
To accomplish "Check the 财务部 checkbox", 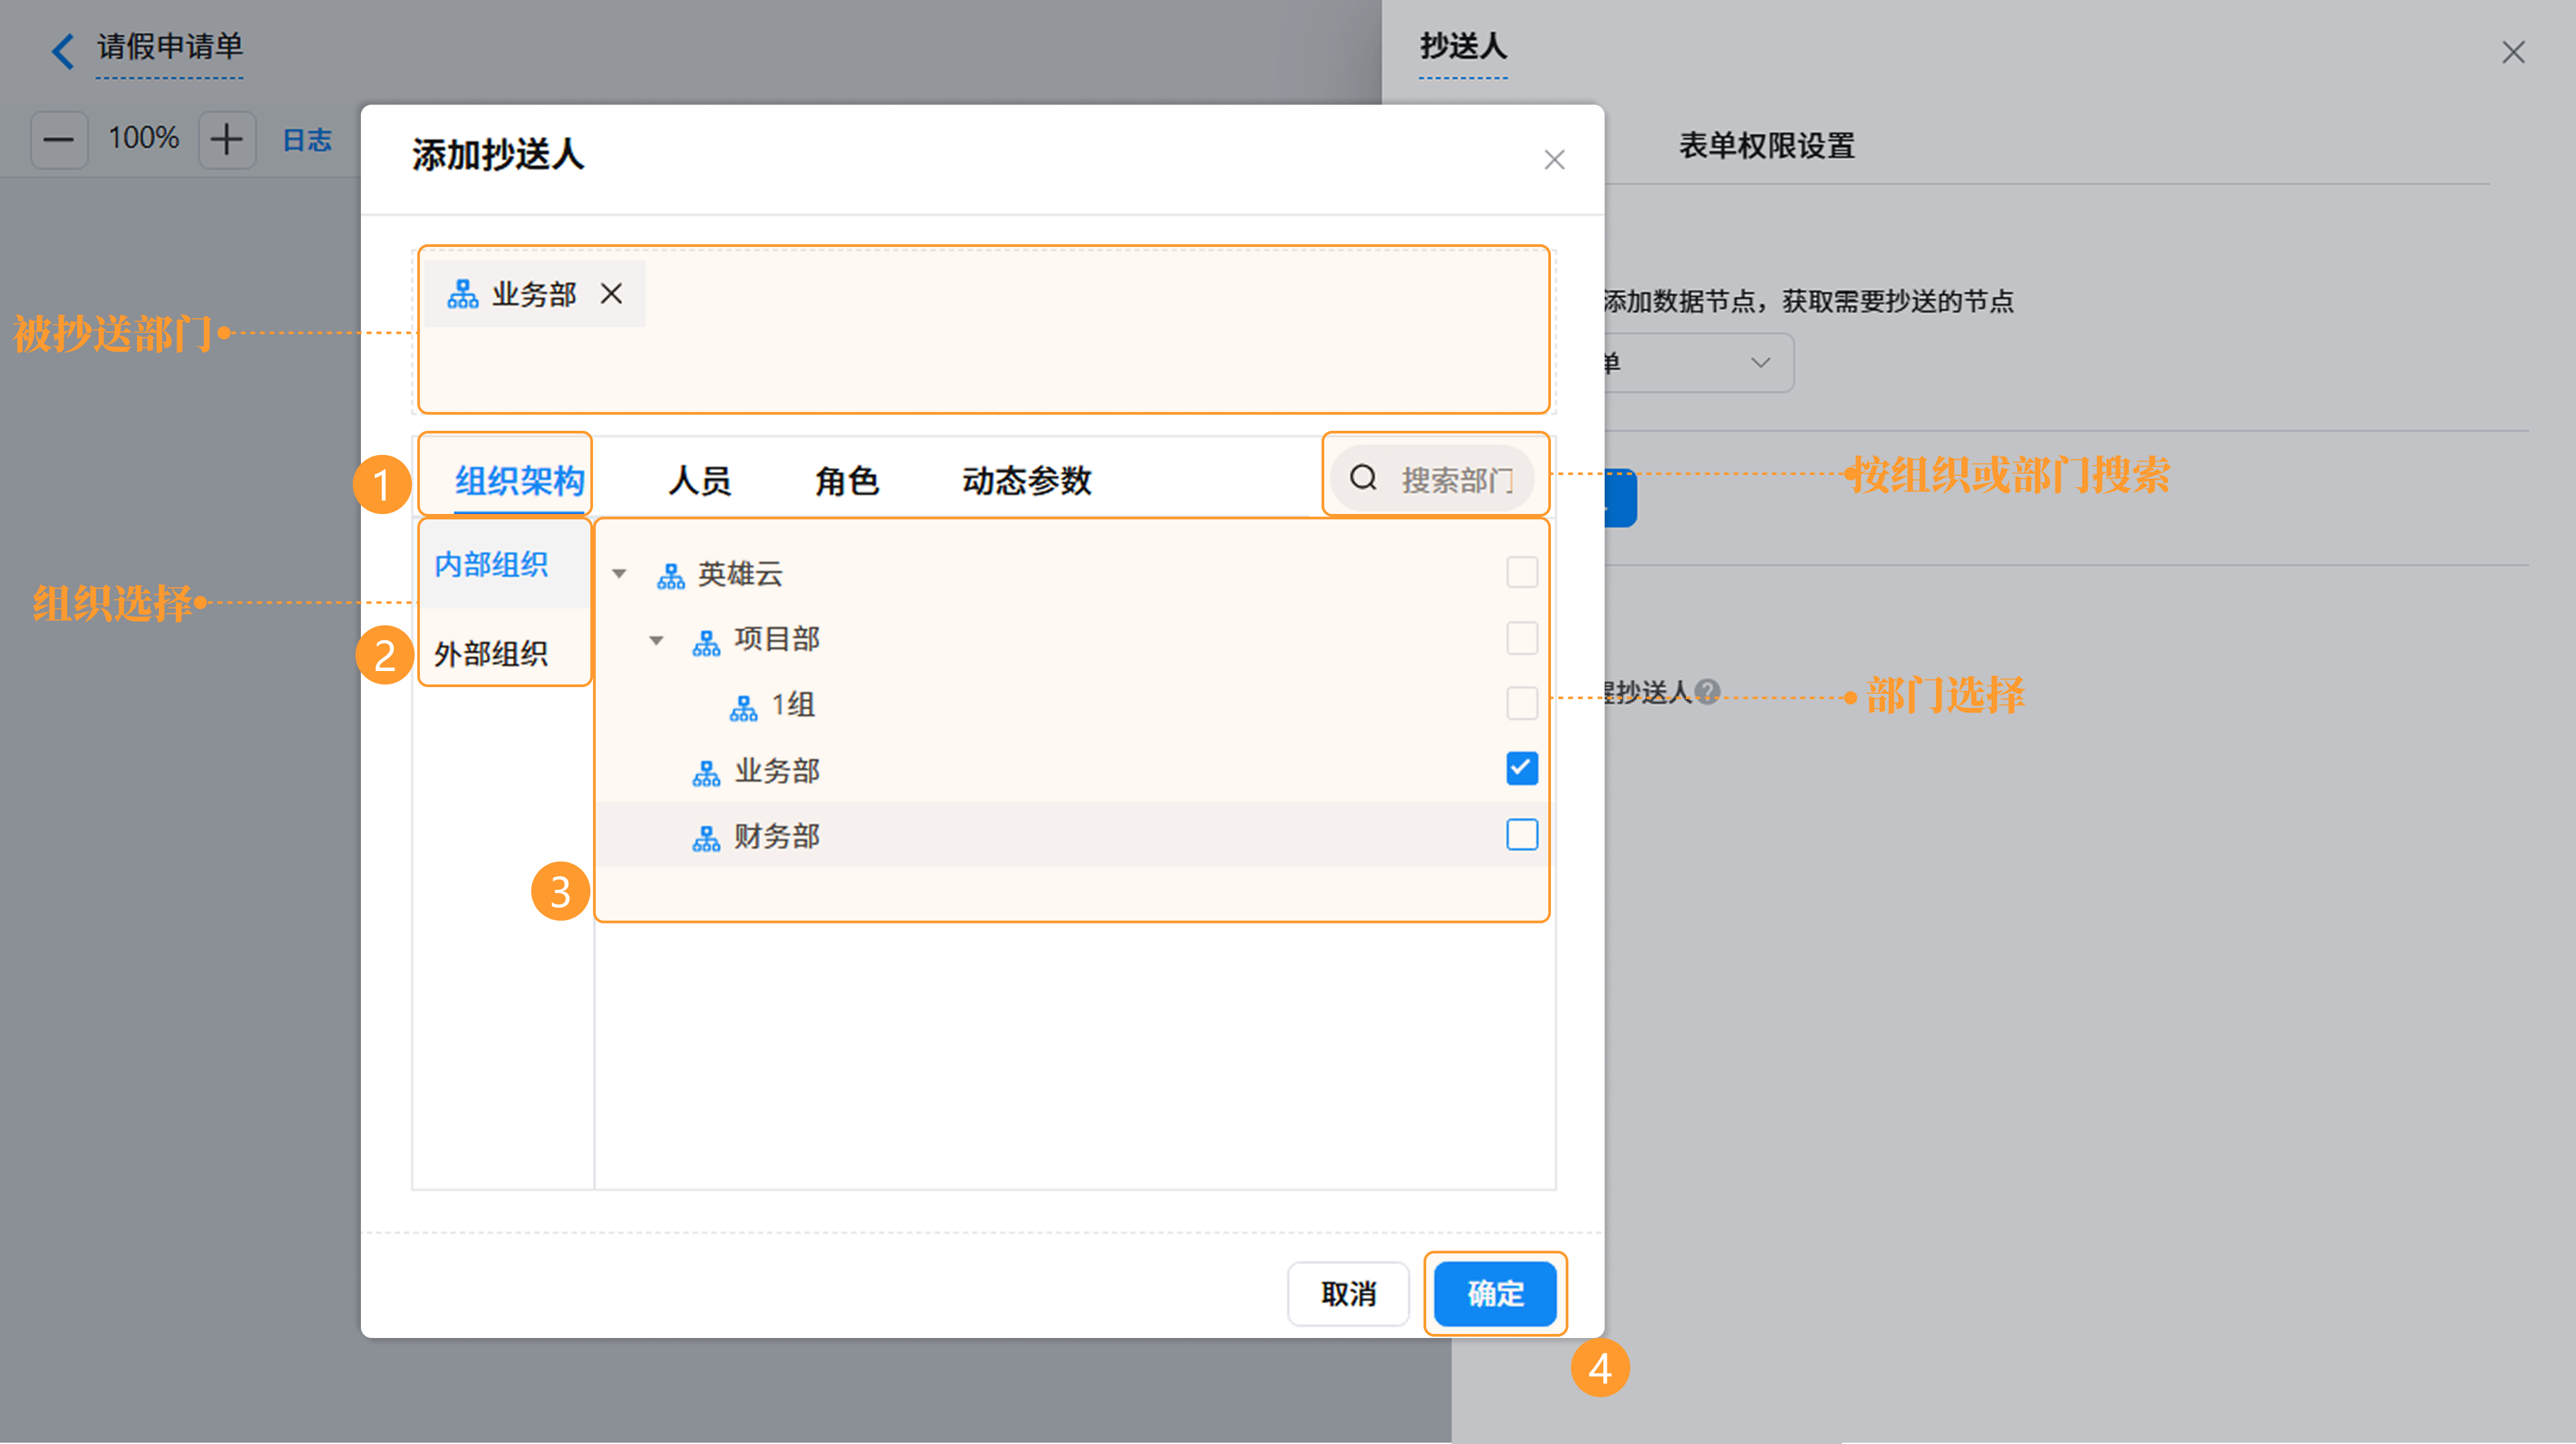I will tap(1521, 834).
